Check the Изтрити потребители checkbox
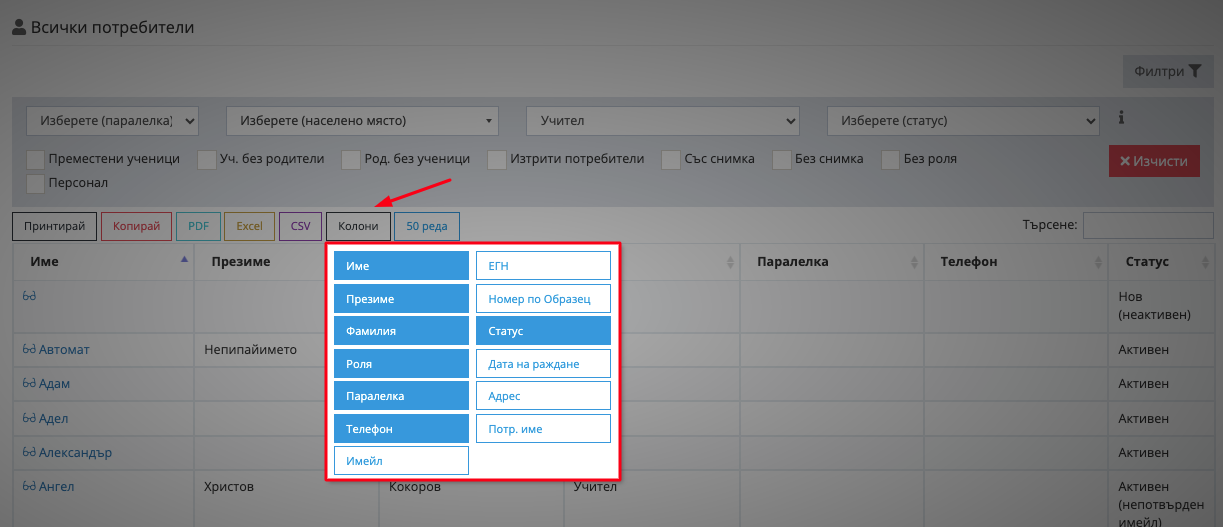The height and width of the screenshot is (527, 1223). (497, 159)
